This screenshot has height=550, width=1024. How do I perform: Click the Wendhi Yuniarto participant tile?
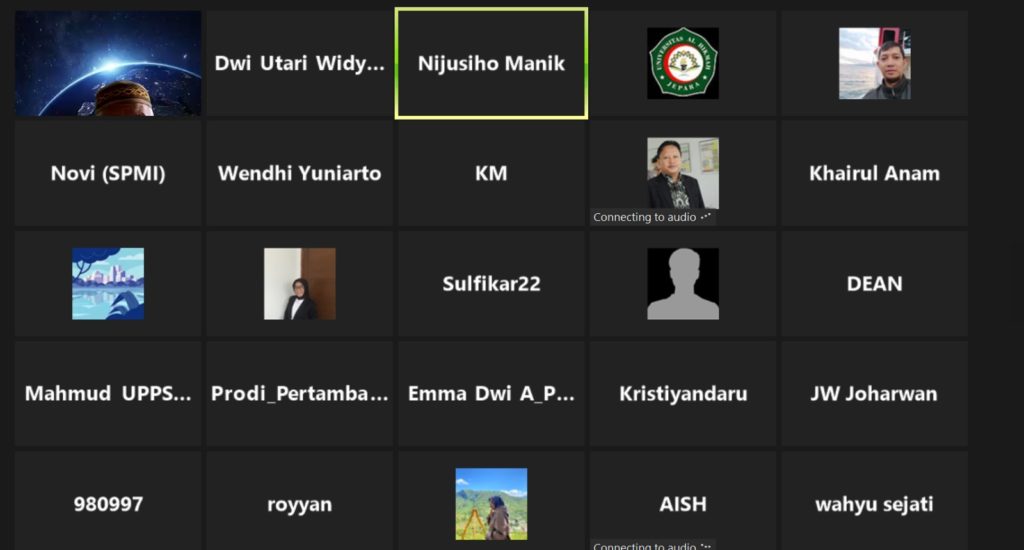coord(300,173)
